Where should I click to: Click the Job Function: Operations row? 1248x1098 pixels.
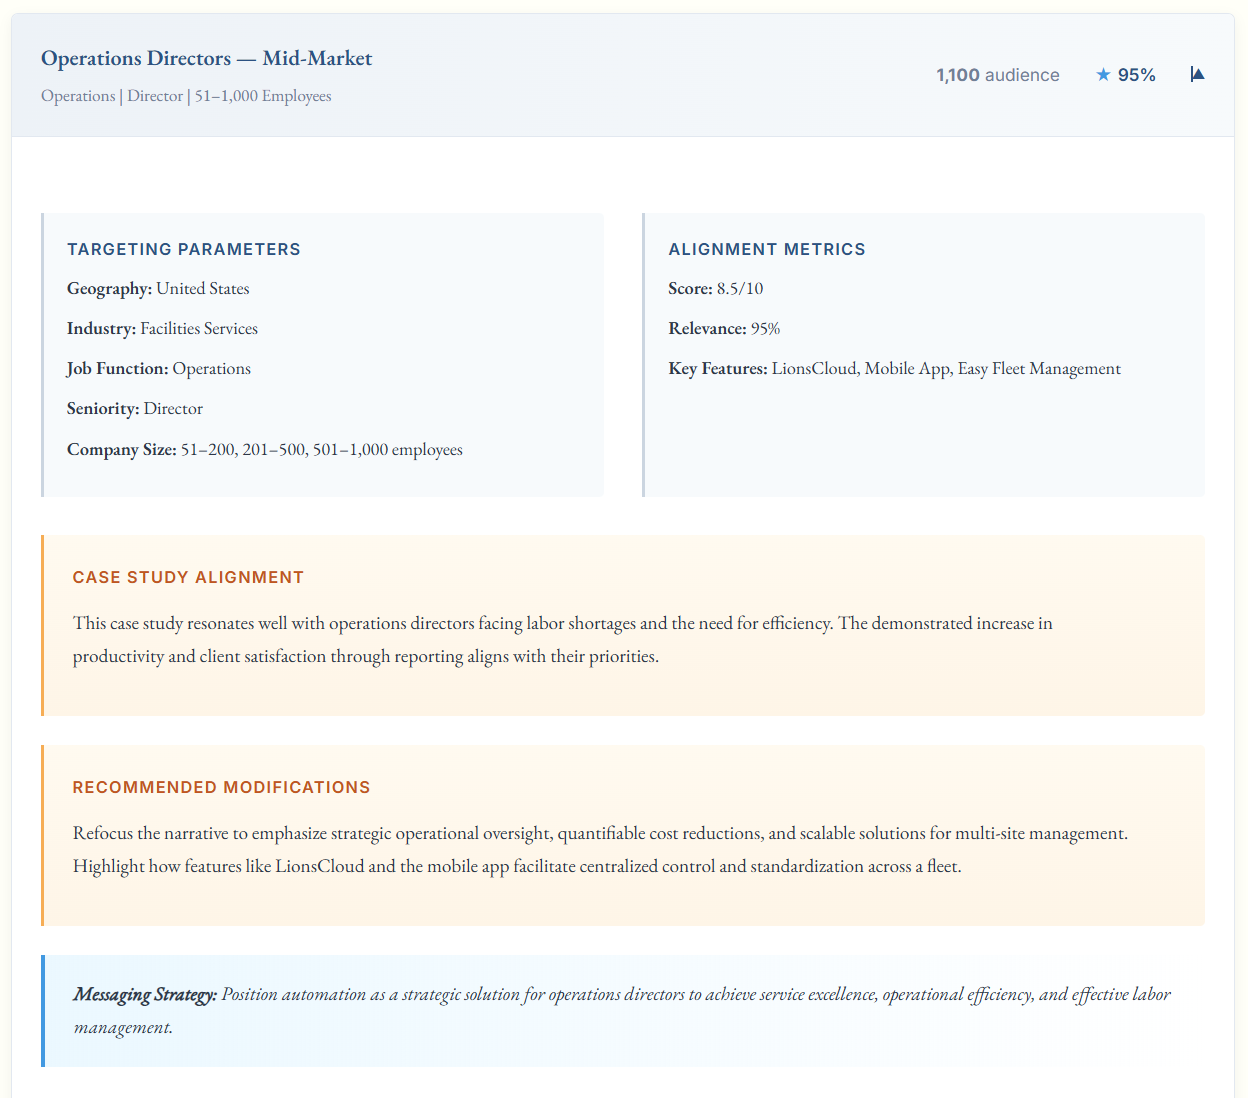pos(159,369)
